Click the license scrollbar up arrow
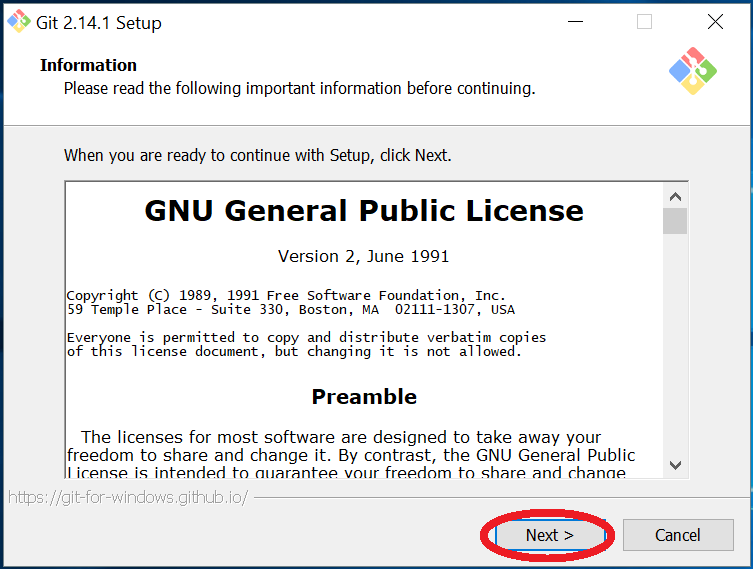Image resolution: width=753 pixels, height=569 pixels. [675, 196]
